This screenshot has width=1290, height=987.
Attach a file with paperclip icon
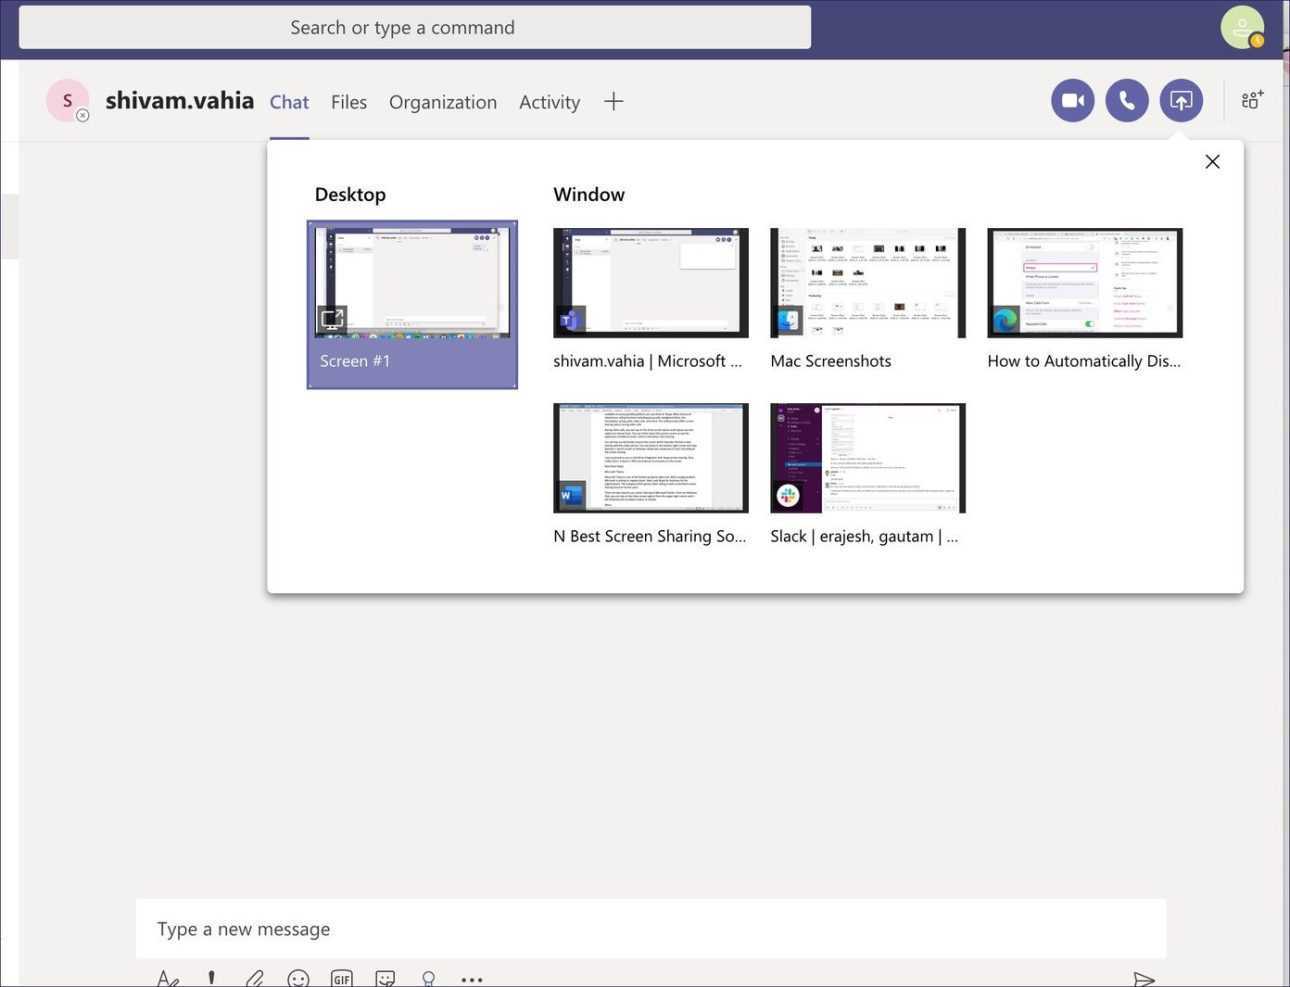[x=255, y=978]
